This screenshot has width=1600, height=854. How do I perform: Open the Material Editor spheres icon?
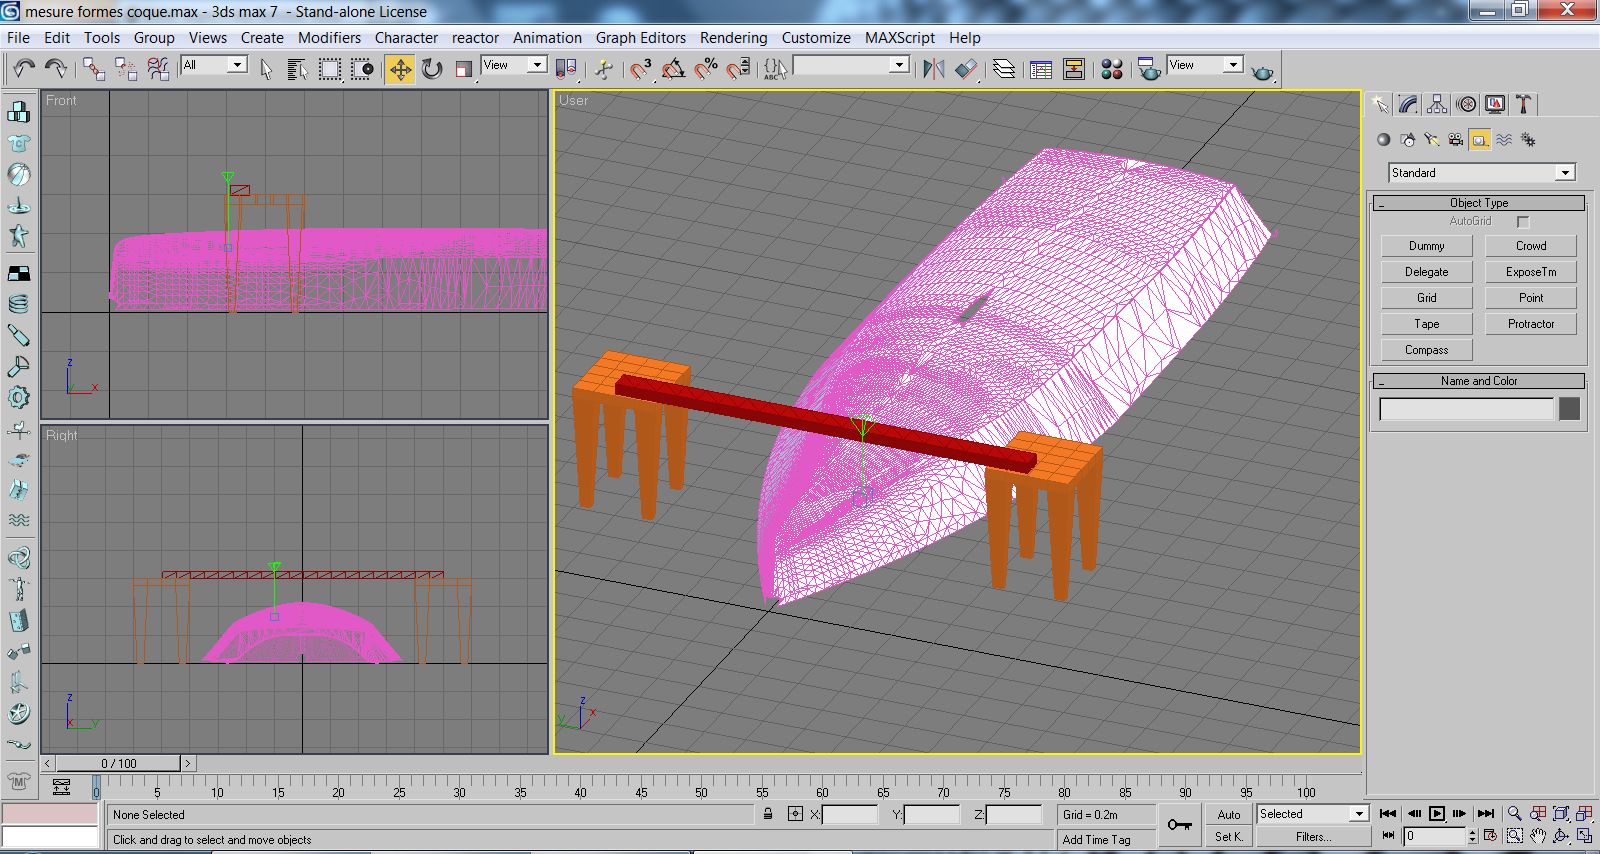click(x=1111, y=68)
